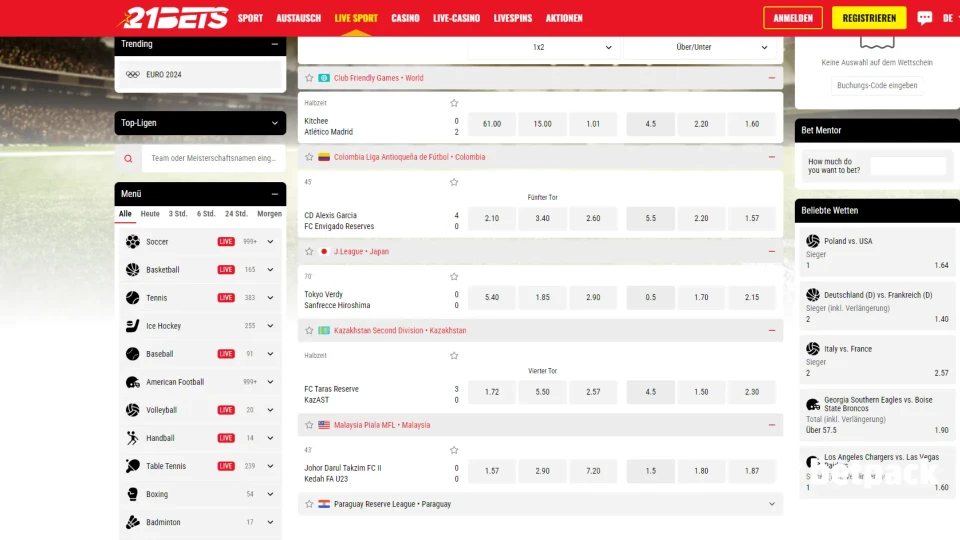Click the Baseball icon in menu
960x540 pixels.
click(x=132, y=354)
